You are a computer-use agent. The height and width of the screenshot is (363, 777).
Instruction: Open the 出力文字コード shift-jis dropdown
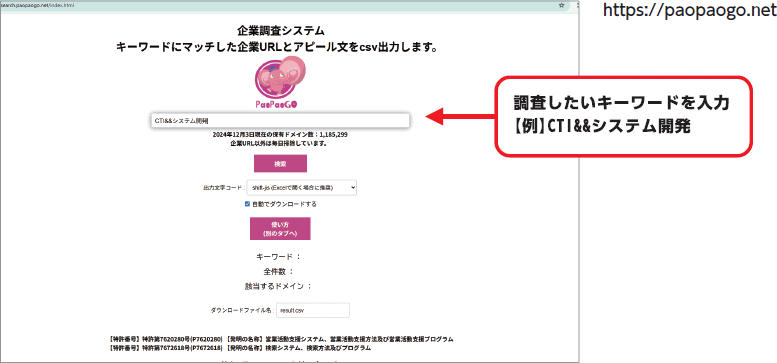pos(302,188)
